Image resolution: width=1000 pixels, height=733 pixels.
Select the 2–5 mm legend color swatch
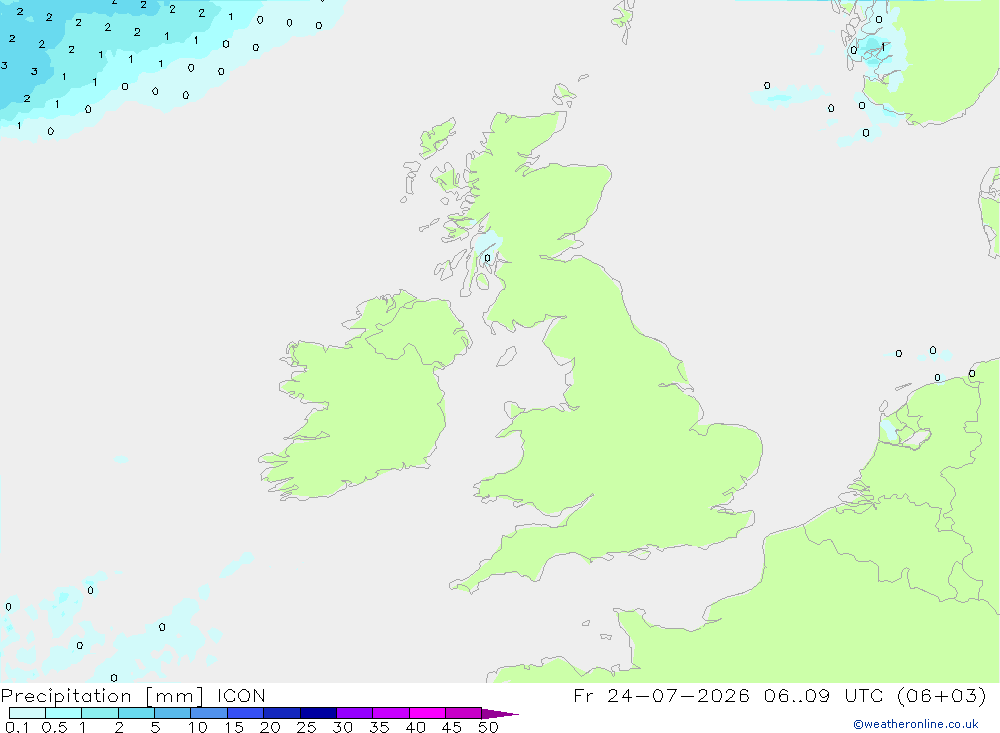(136, 713)
